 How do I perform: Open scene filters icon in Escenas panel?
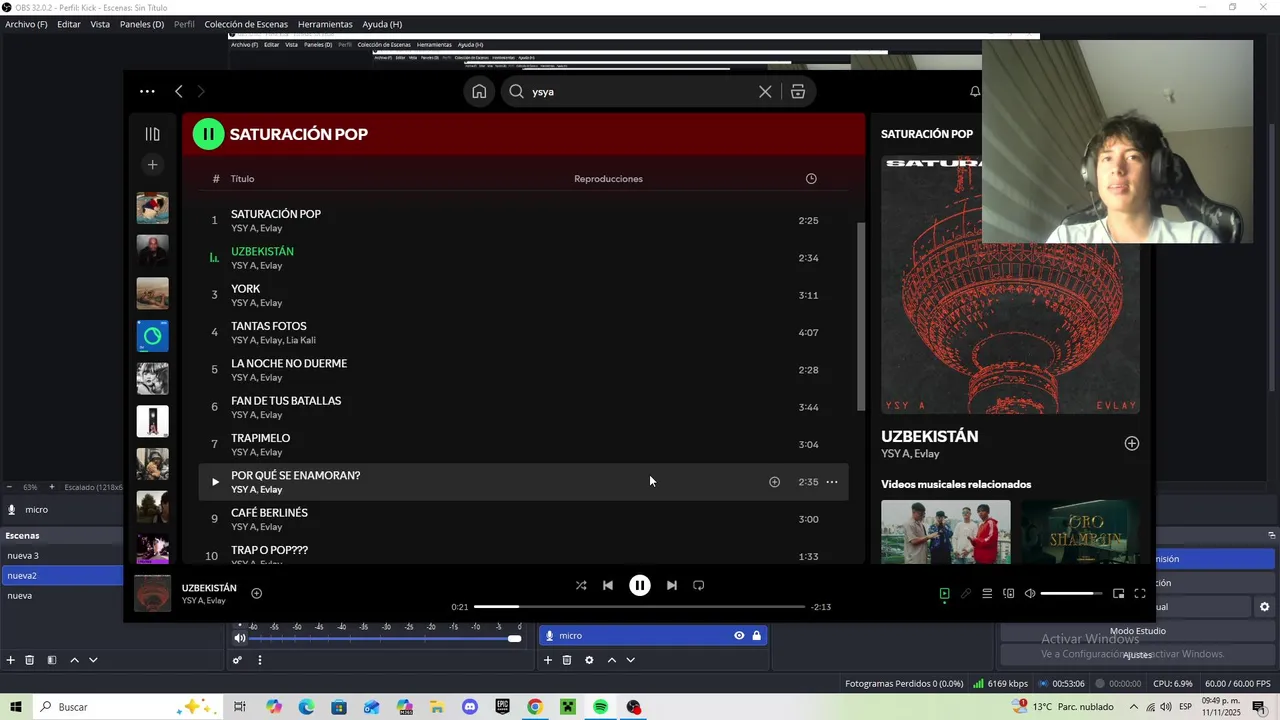pyautogui.click(x=51, y=660)
